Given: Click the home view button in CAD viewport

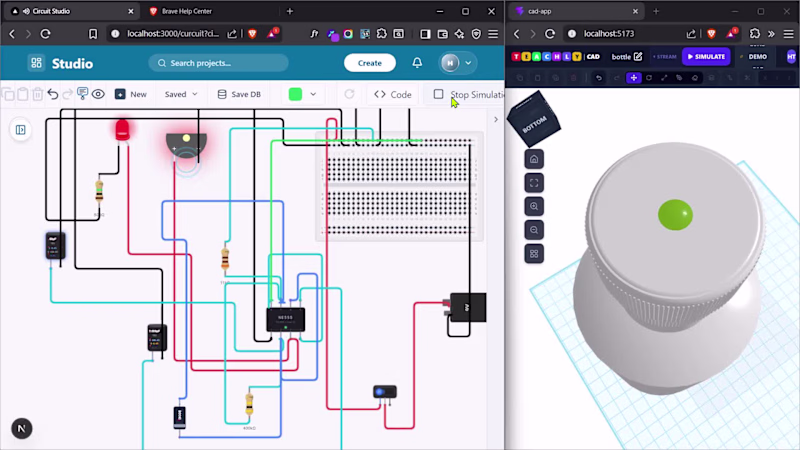Looking at the screenshot, I should coord(534,159).
